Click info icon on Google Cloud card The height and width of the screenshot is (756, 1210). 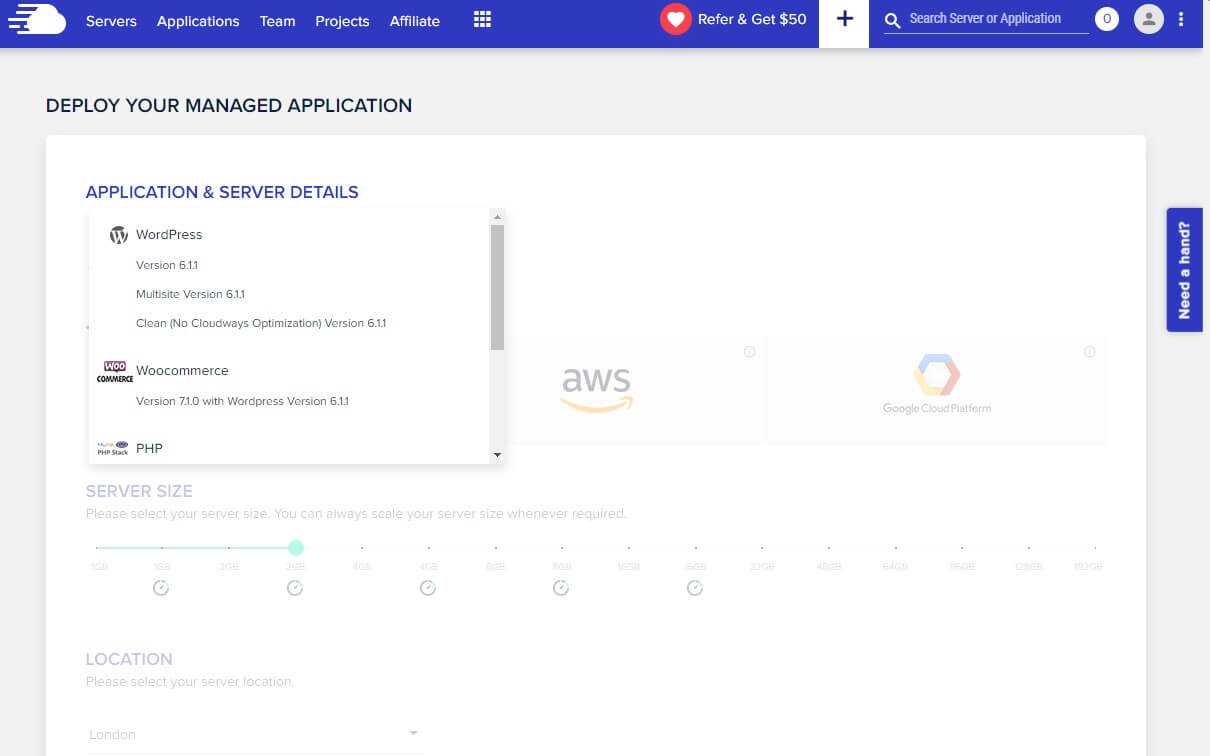pyautogui.click(x=1090, y=352)
